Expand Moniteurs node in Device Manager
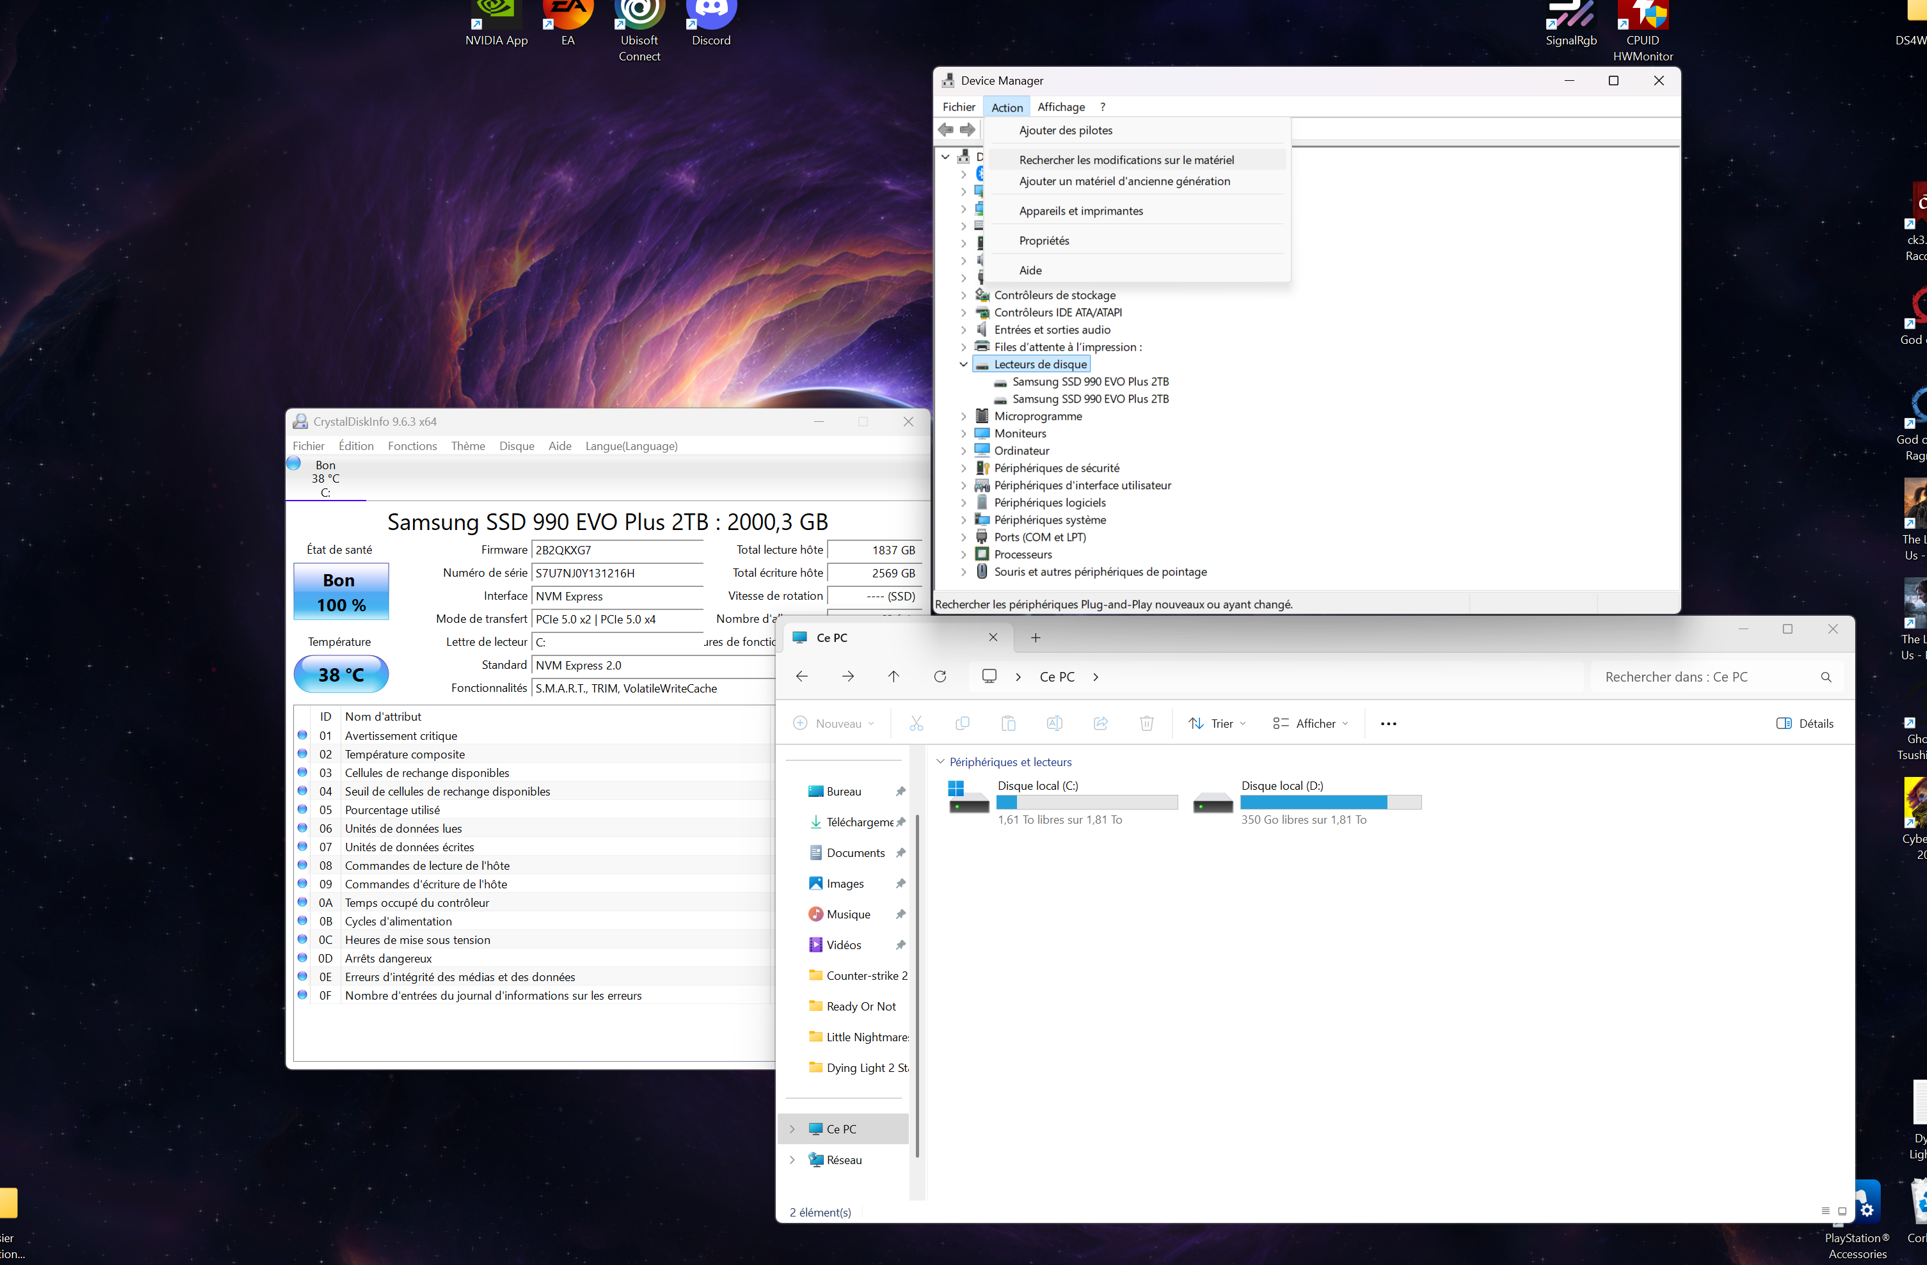 click(963, 433)
